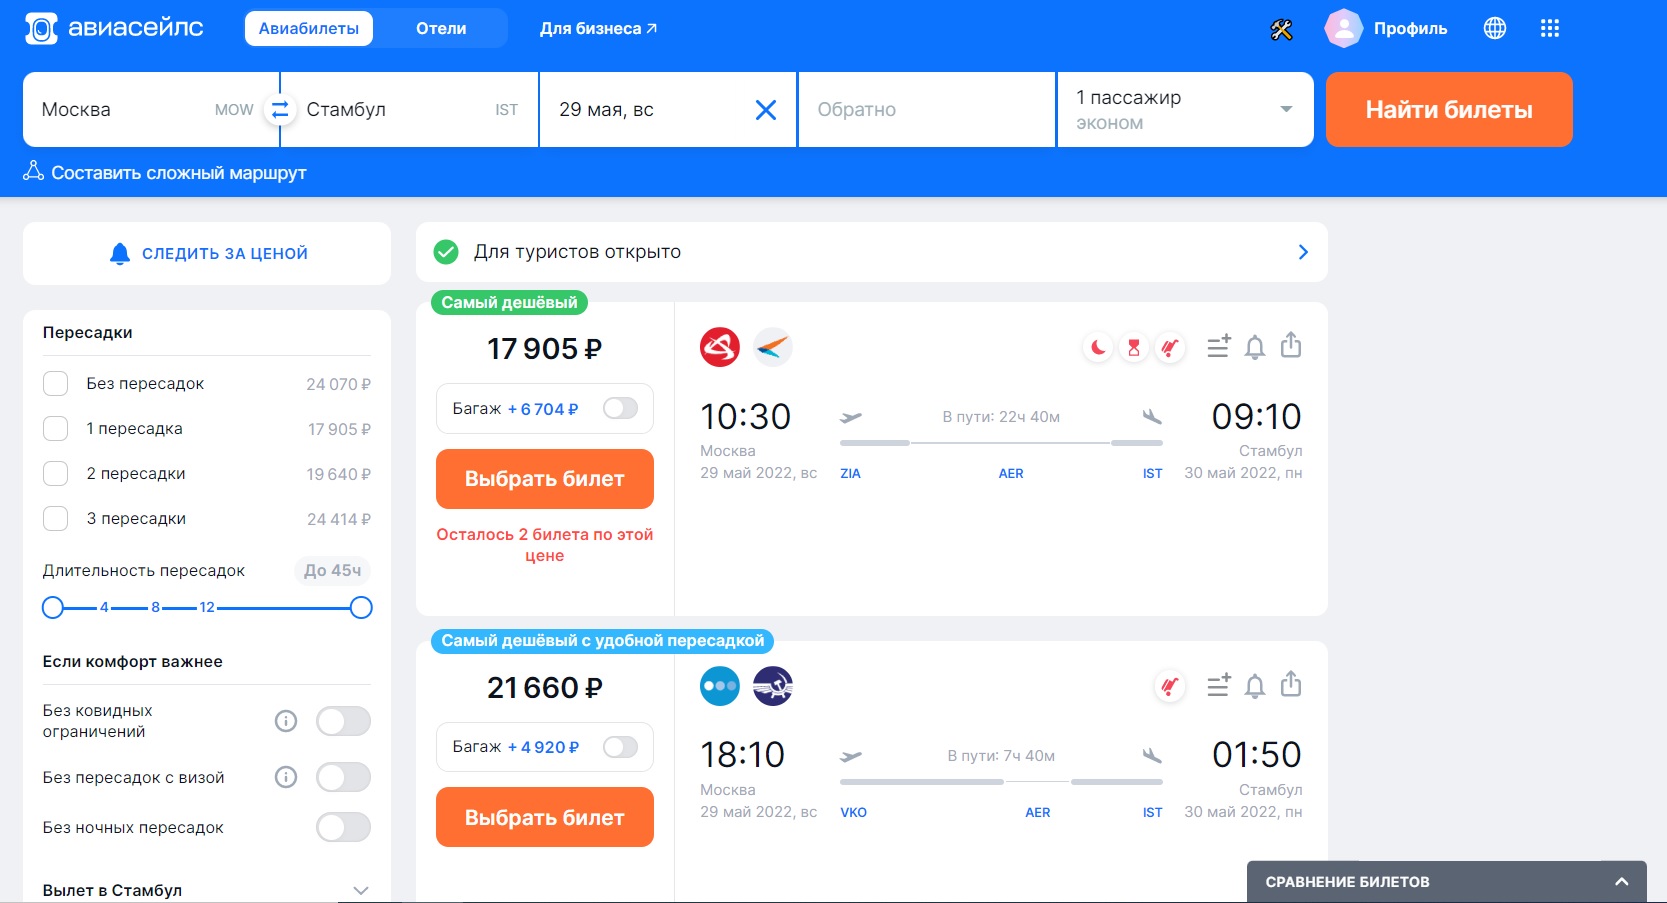Click the VKO airport code
1667x903 pixels.
click(853, 813)
